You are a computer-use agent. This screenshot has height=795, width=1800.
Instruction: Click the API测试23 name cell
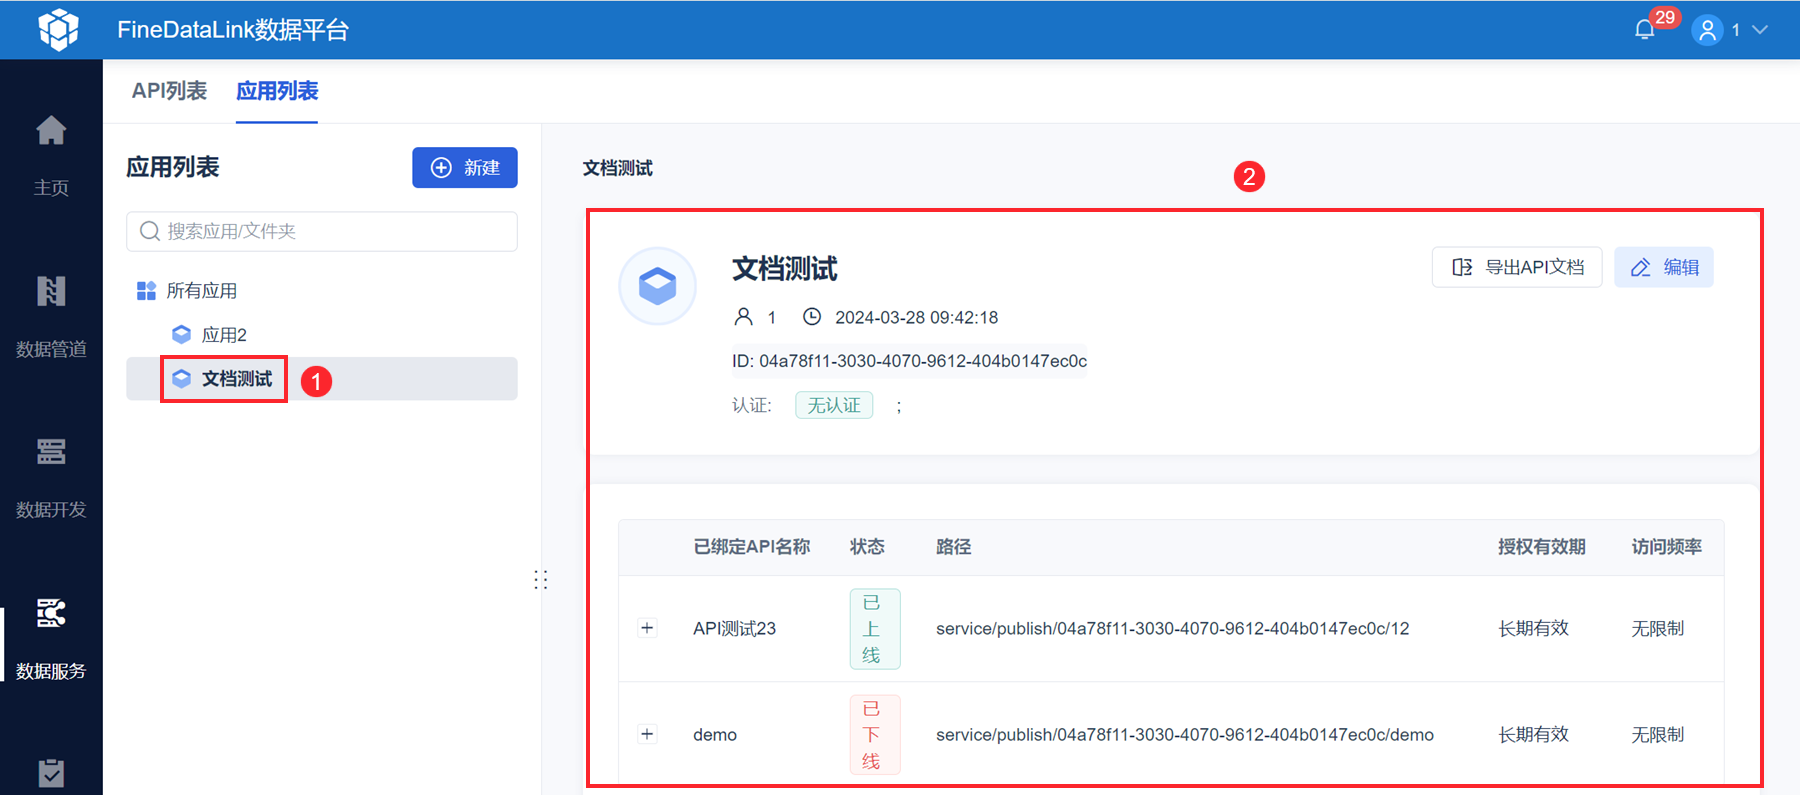[x=735, y=629]
